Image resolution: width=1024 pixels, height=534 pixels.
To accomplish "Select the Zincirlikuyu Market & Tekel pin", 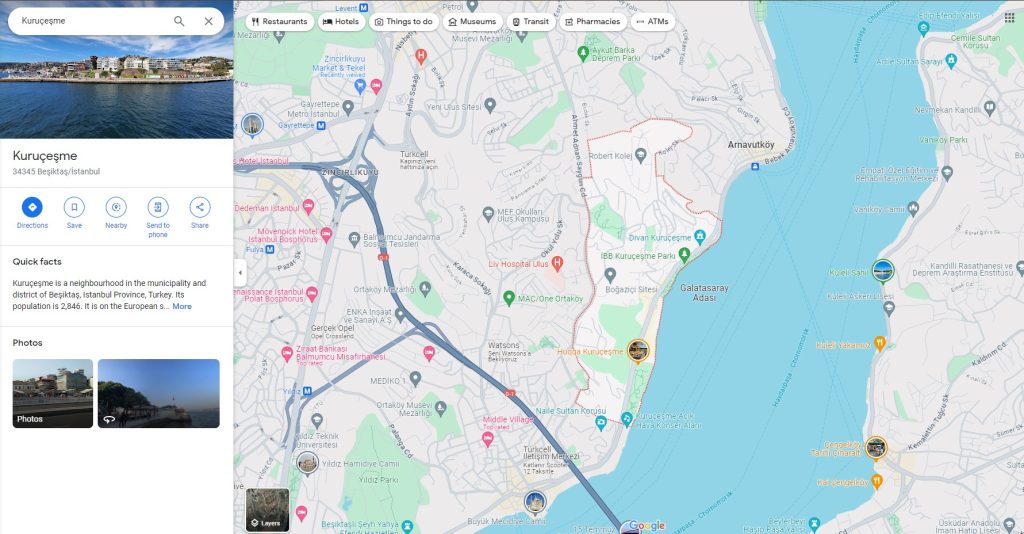I will 360,86.
